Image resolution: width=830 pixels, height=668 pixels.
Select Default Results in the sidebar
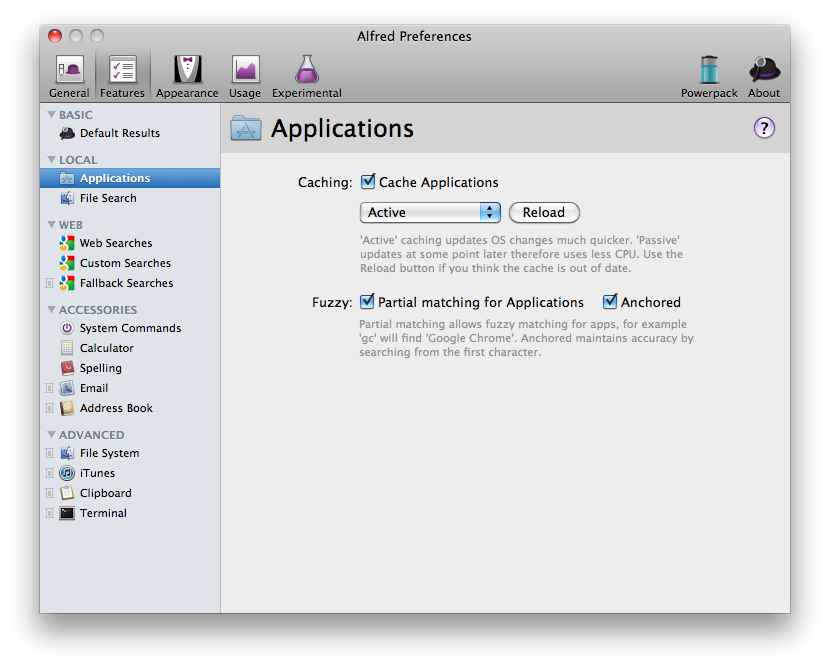pyautogui.click(x=130, y=133)
